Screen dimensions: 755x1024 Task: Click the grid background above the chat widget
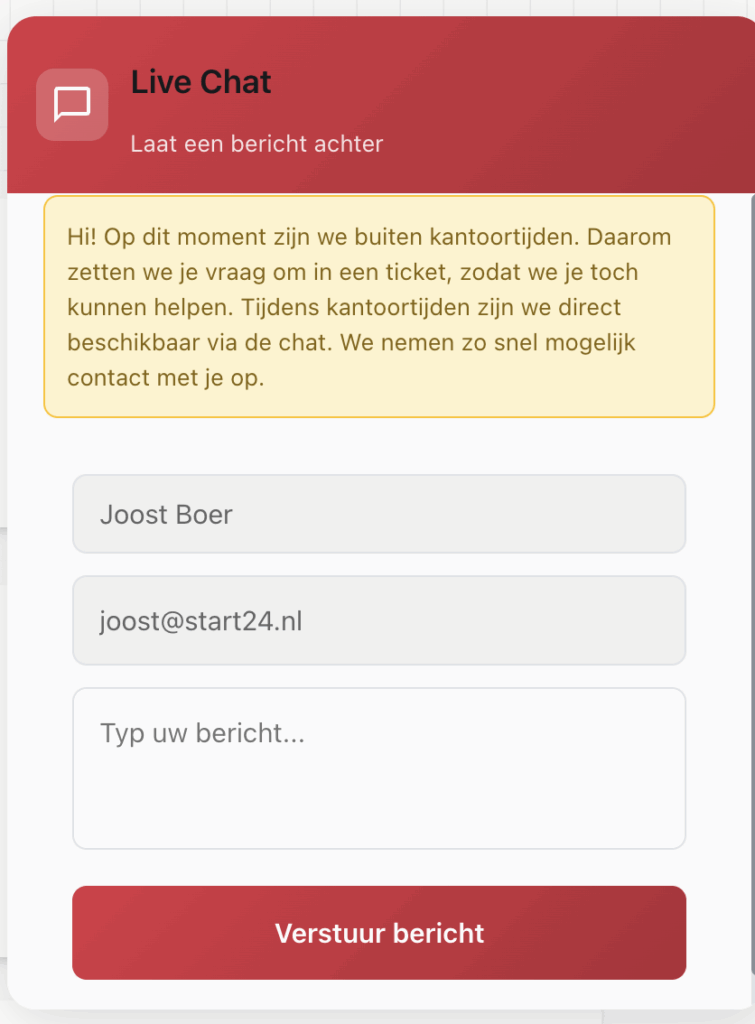coord(300,7)
